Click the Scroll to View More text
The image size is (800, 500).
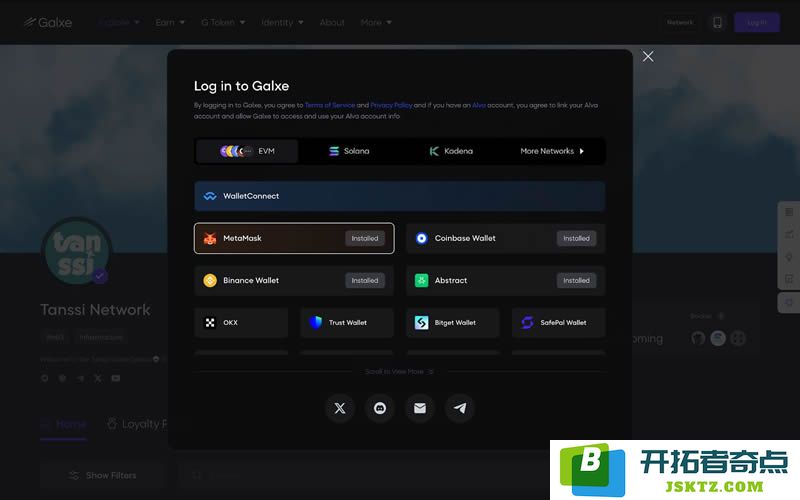point(399,371)
